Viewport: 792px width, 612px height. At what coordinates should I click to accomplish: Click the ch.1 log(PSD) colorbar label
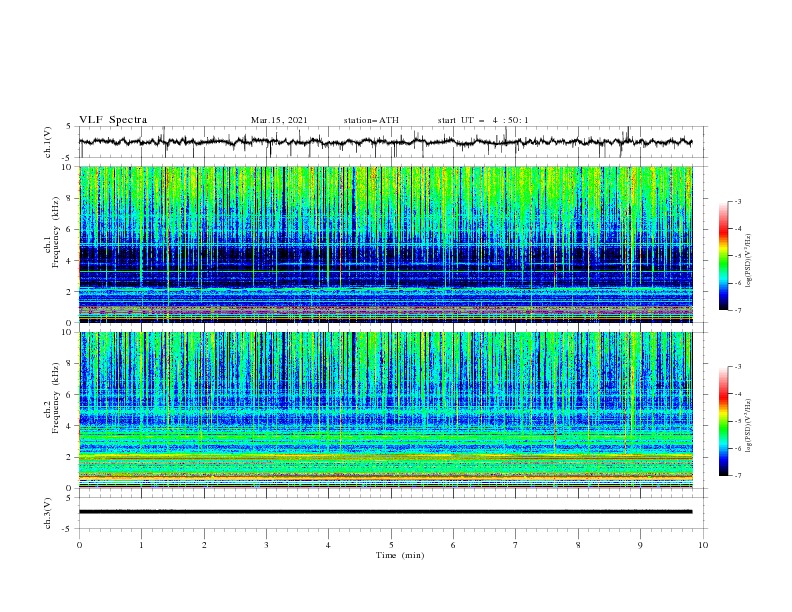click(749, 261)
